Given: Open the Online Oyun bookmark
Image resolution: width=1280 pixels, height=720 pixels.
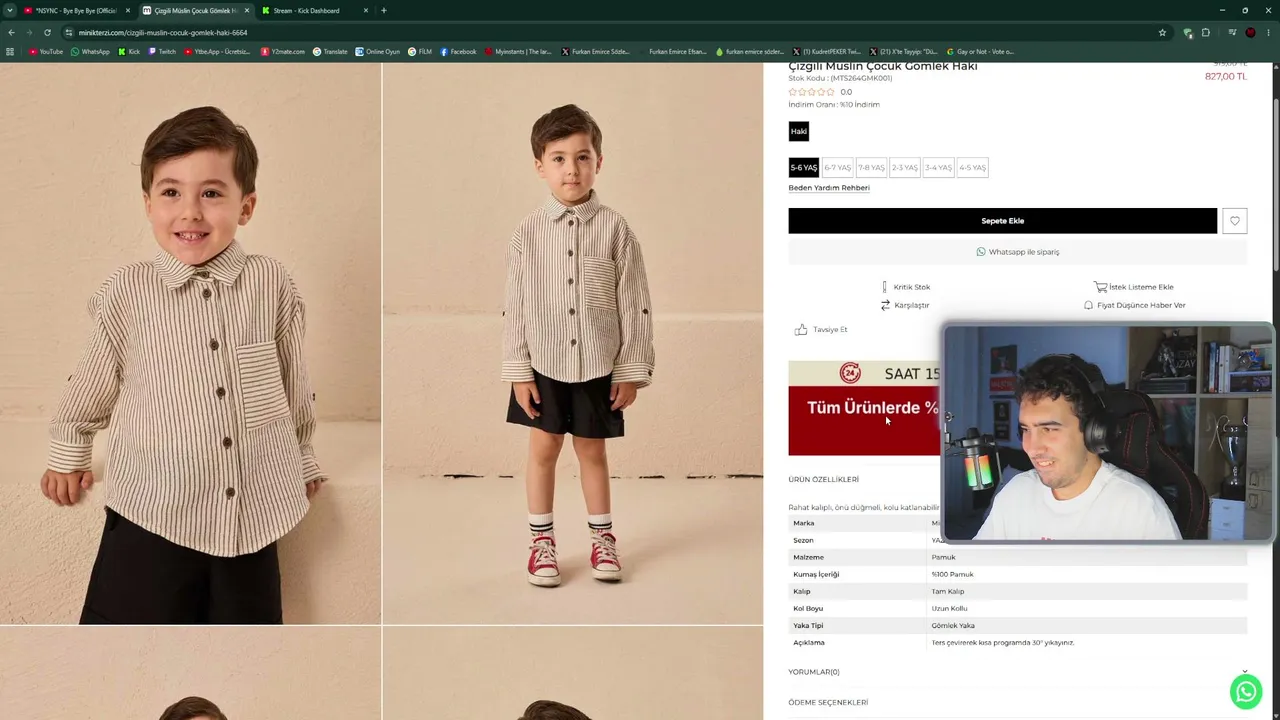Looking at the screenshot, I should [377, 51].
